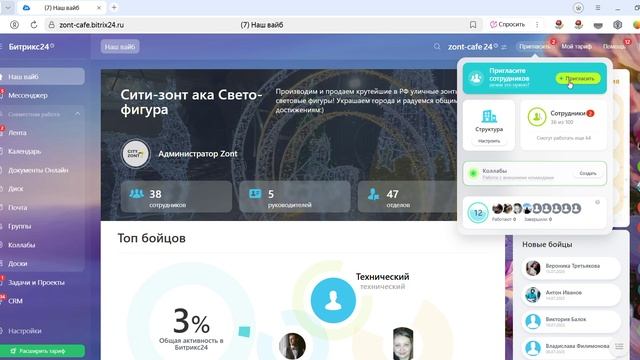Open Календарь in left sidebar

click(x=24, y=151)
